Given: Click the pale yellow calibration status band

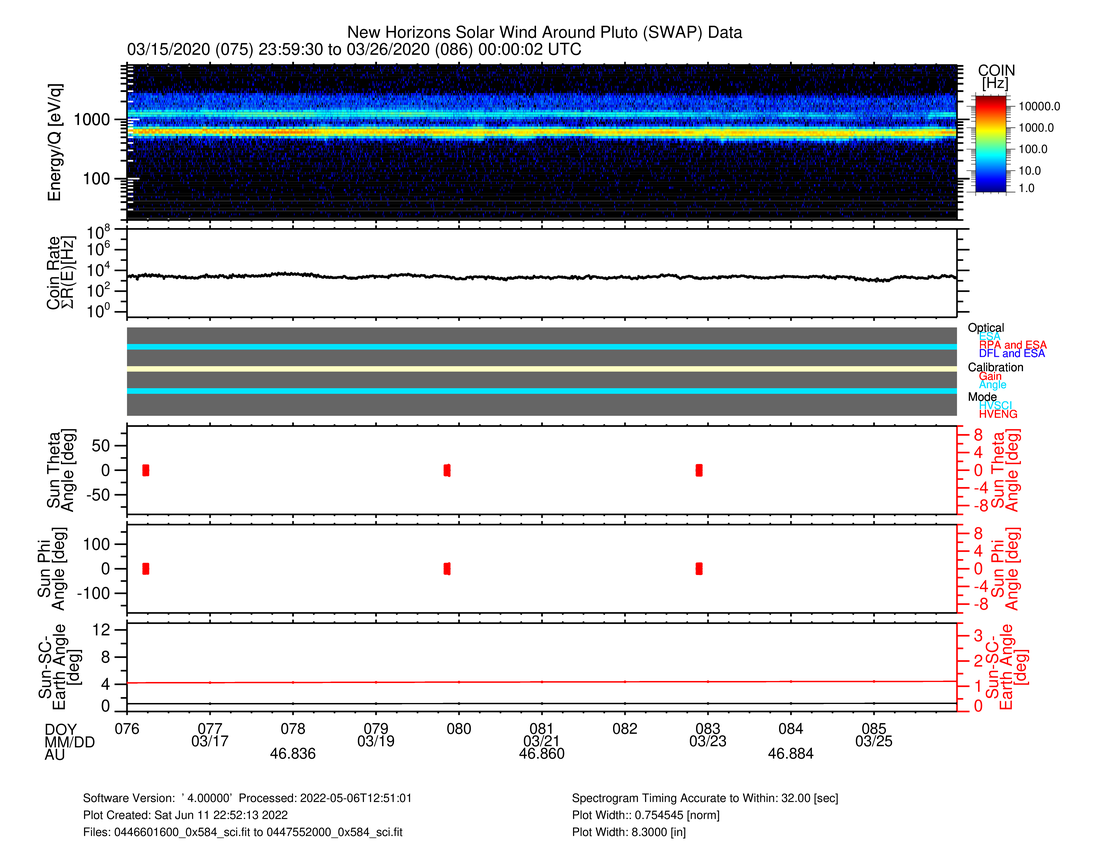Looking at the screenshot, I should [541, 368].
